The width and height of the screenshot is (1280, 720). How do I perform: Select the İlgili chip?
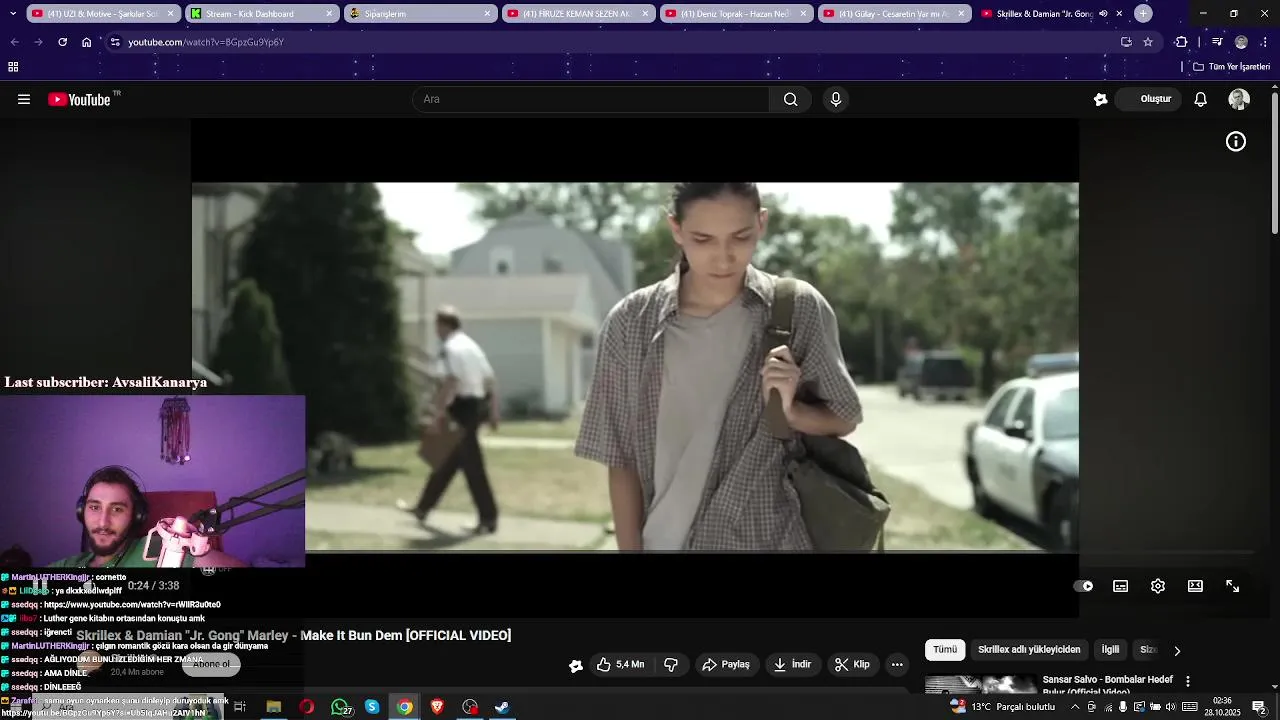pos(1110,650)
